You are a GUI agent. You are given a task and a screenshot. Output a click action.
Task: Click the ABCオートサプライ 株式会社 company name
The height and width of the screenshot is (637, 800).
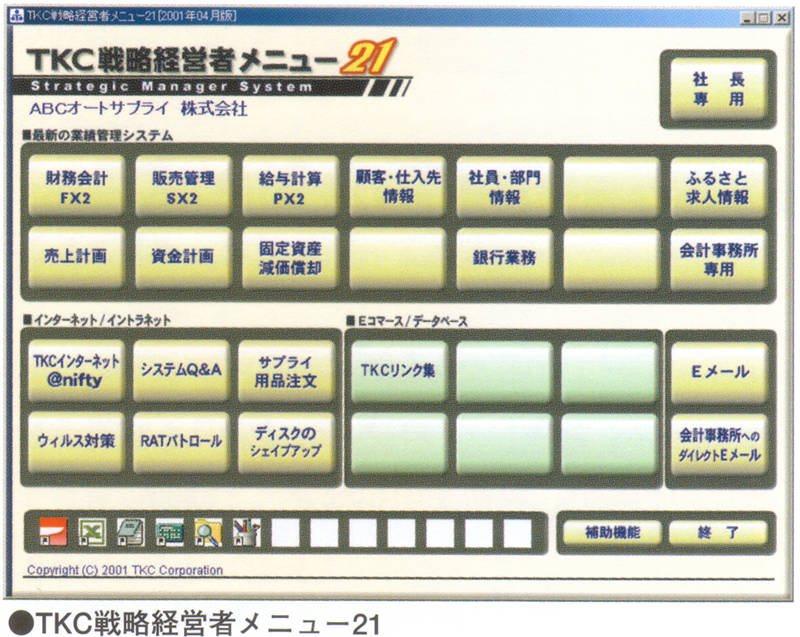coord(138,109)
